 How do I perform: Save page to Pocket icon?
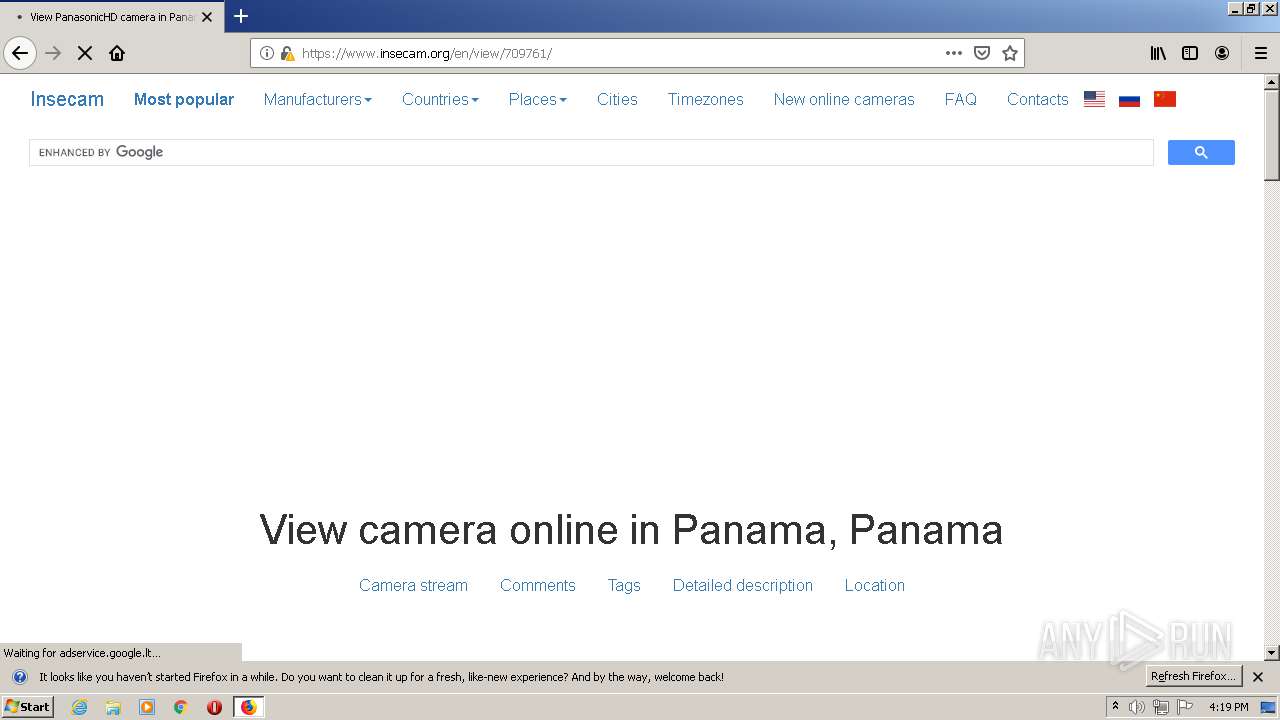(x=982, y=53)
